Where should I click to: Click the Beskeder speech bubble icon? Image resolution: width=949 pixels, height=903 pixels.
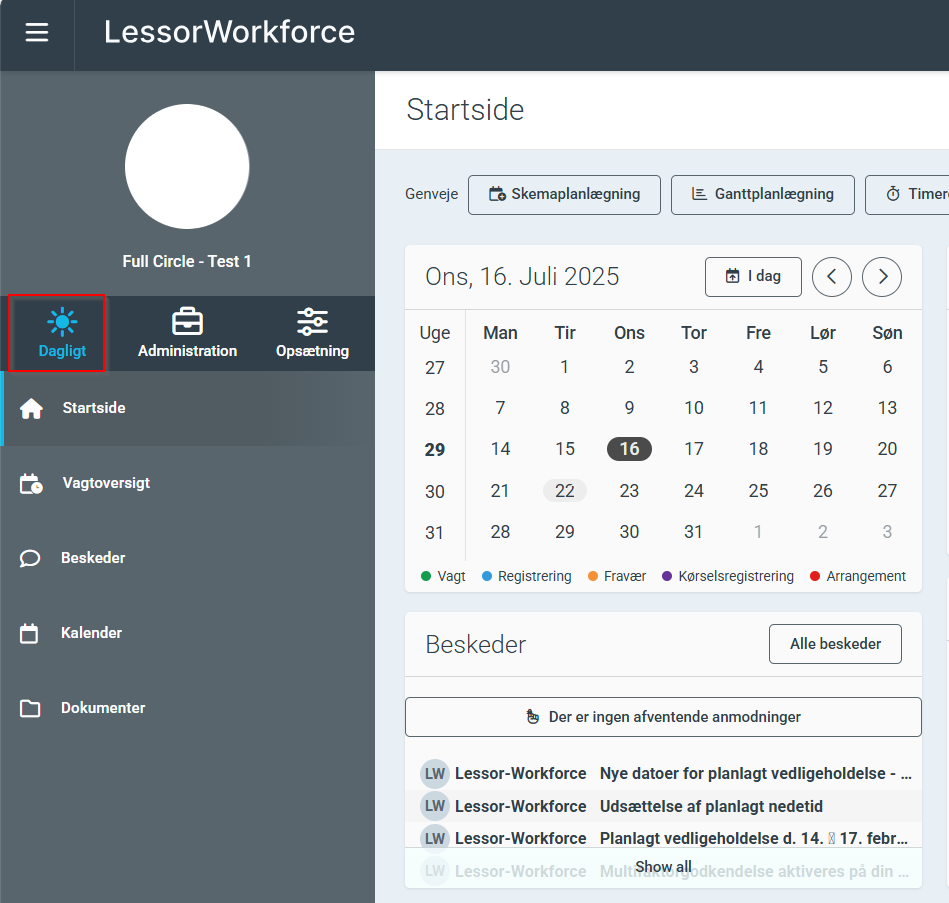coord(31,559)
